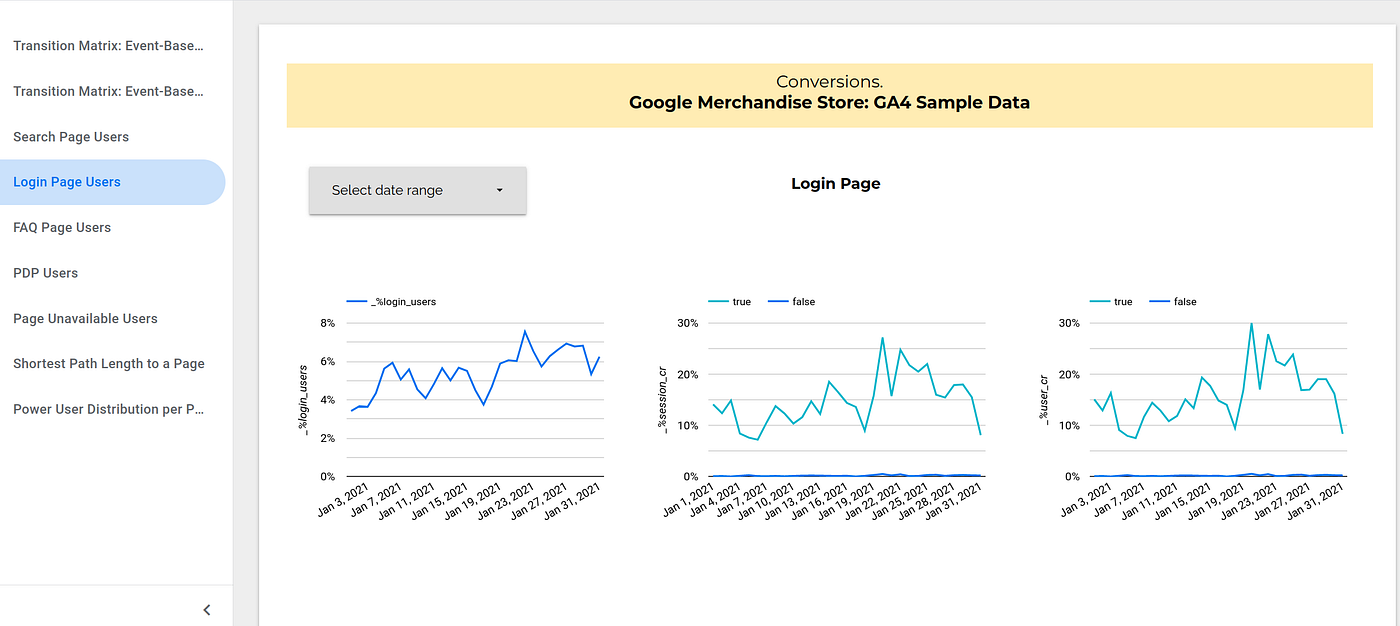Click the date range dropdown arrow

pyautogui.click(x=499, y=190)
